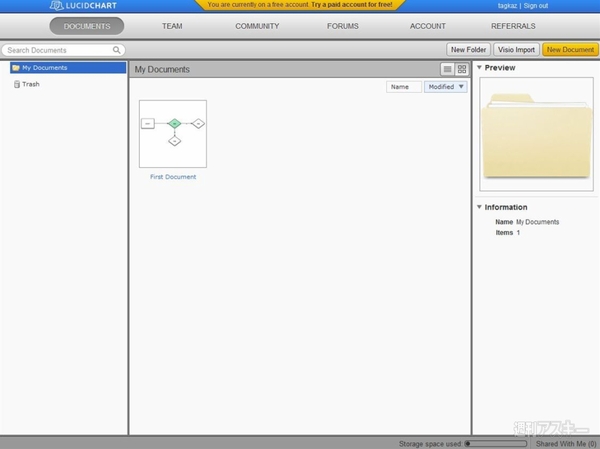Select Trash in the sidebar
The image size is (600, 449).
click(31, 84)
